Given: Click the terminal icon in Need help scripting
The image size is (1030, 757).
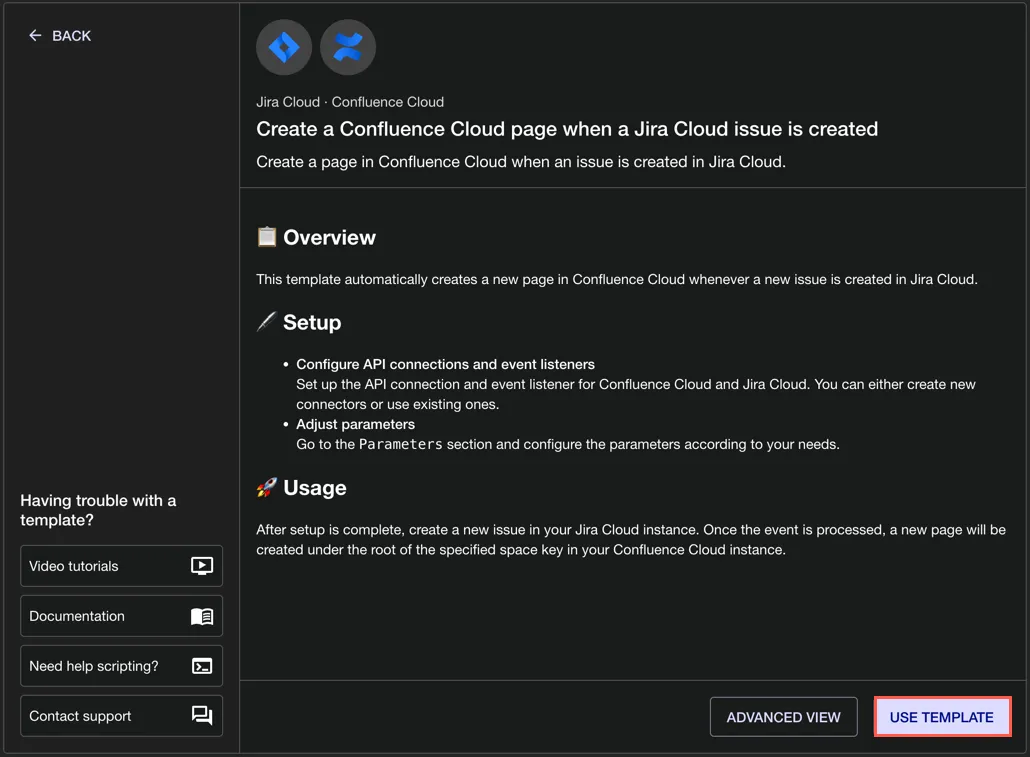Looking at the screenshot, I should coord(202,666).
